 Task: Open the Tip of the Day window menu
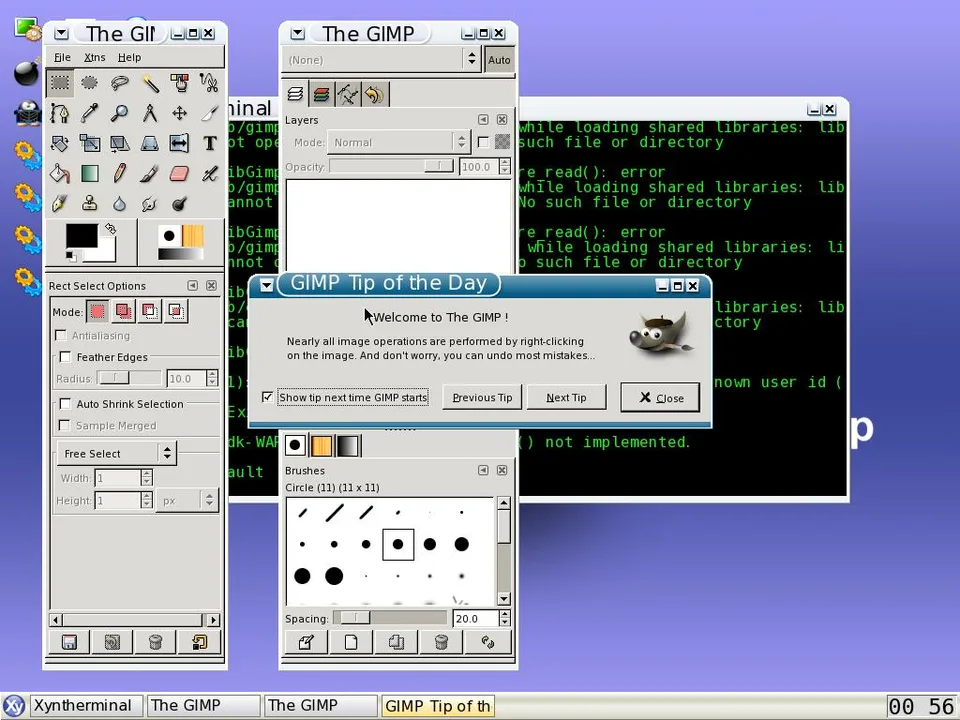click(x=266, y=285)
